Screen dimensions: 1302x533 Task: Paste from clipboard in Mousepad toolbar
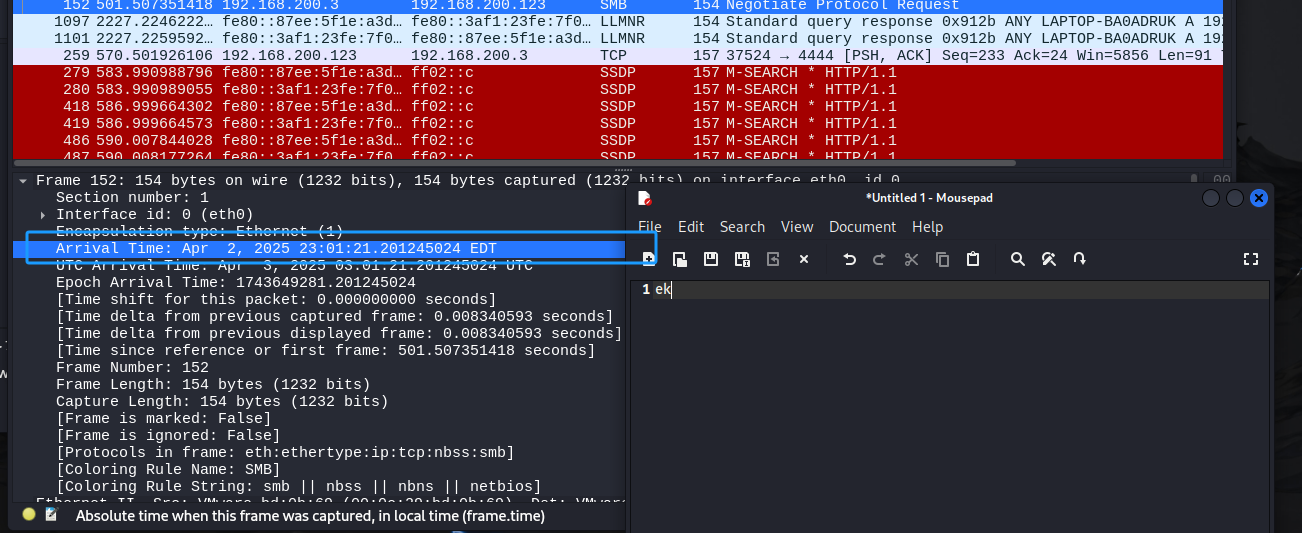(973, 259)
